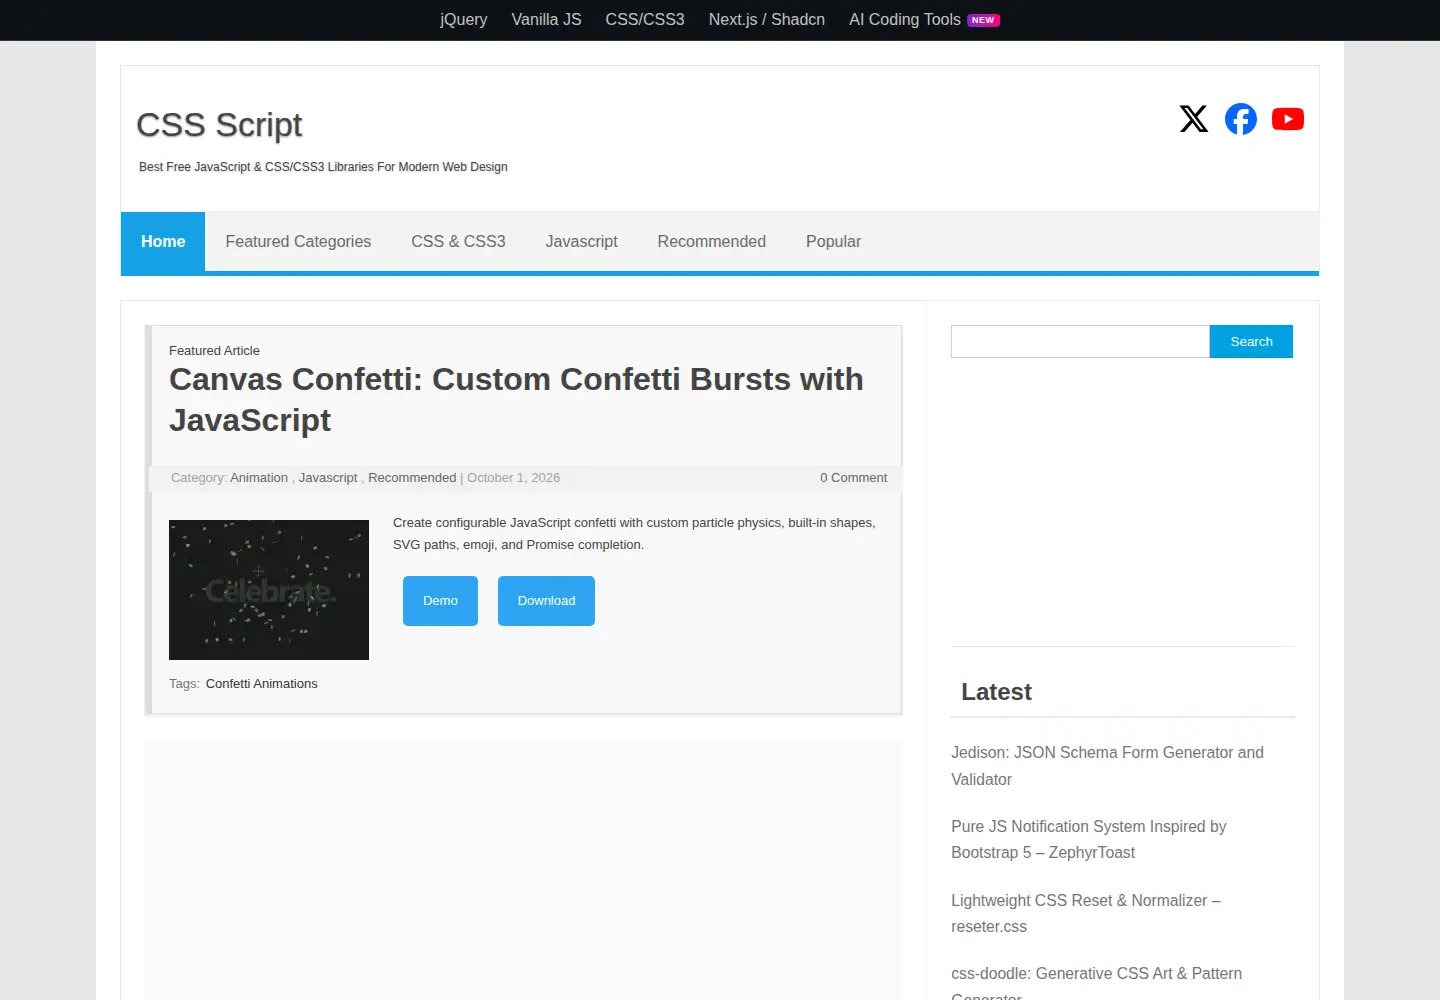The height and width of the screenshot is (1000, 1440).
Task: Open Jedison JSON Schema Form Generator link
Action: coord(1107,766)
